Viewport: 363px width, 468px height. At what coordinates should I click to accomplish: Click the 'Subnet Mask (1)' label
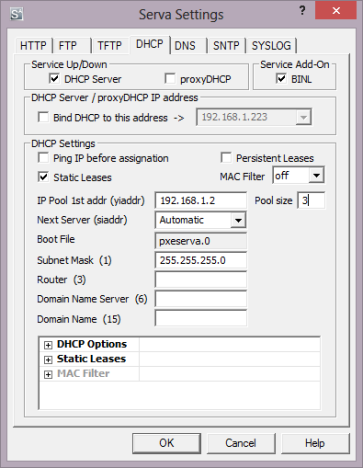(74, 260)
